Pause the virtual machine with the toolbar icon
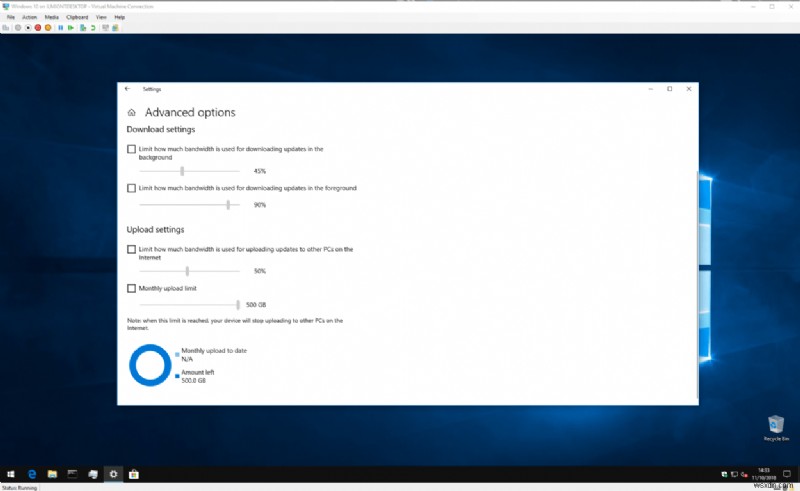This screenshot has width=800, height=491. pyautogui.click(x=61, y=28)
